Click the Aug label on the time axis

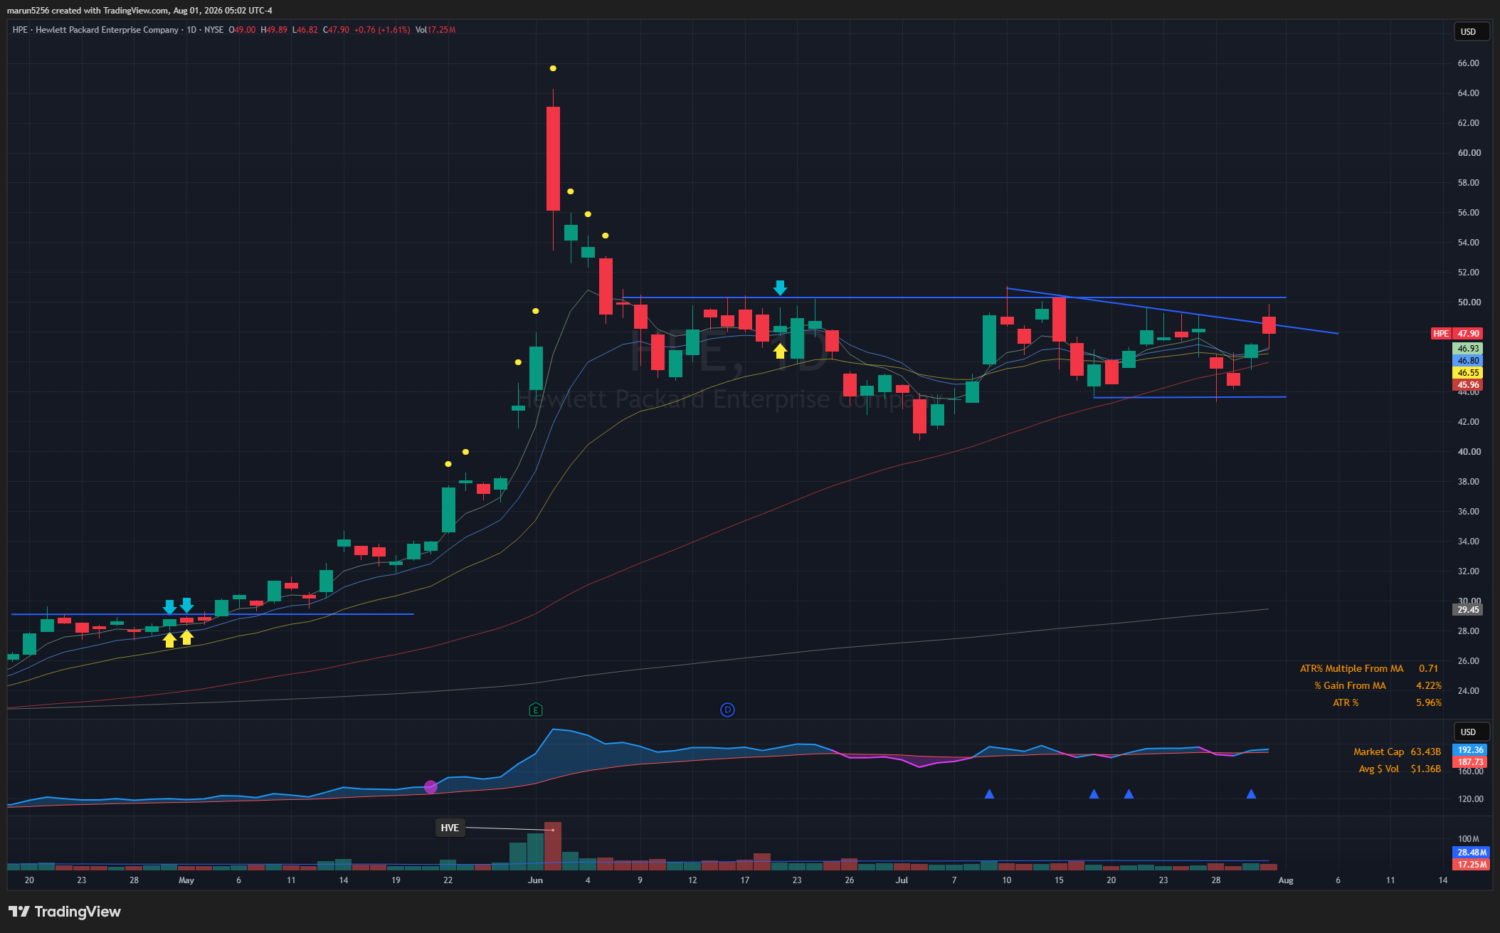1286,881
